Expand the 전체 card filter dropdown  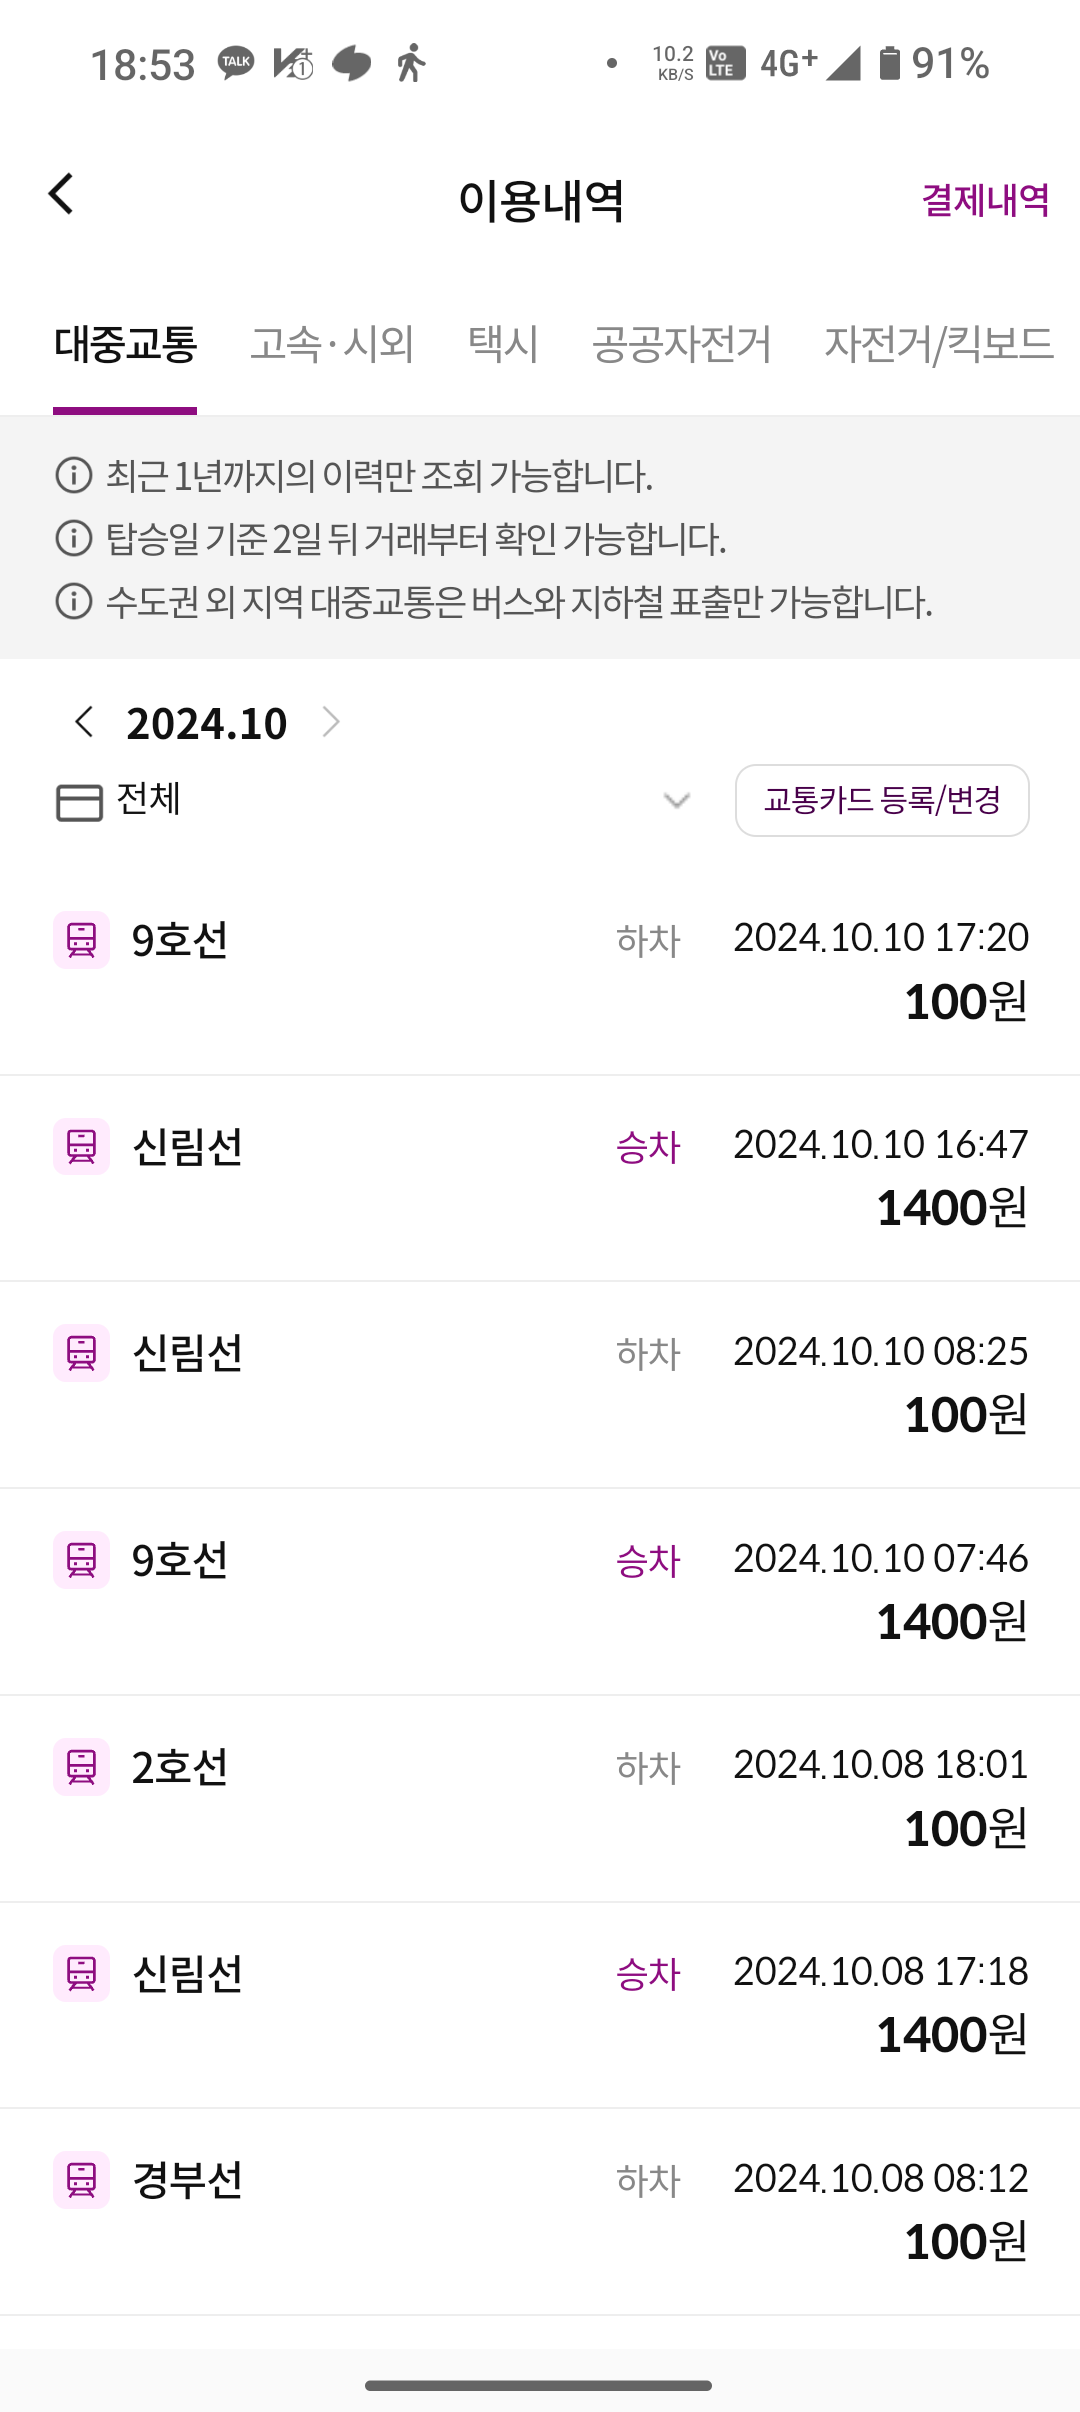click(676, 801)
